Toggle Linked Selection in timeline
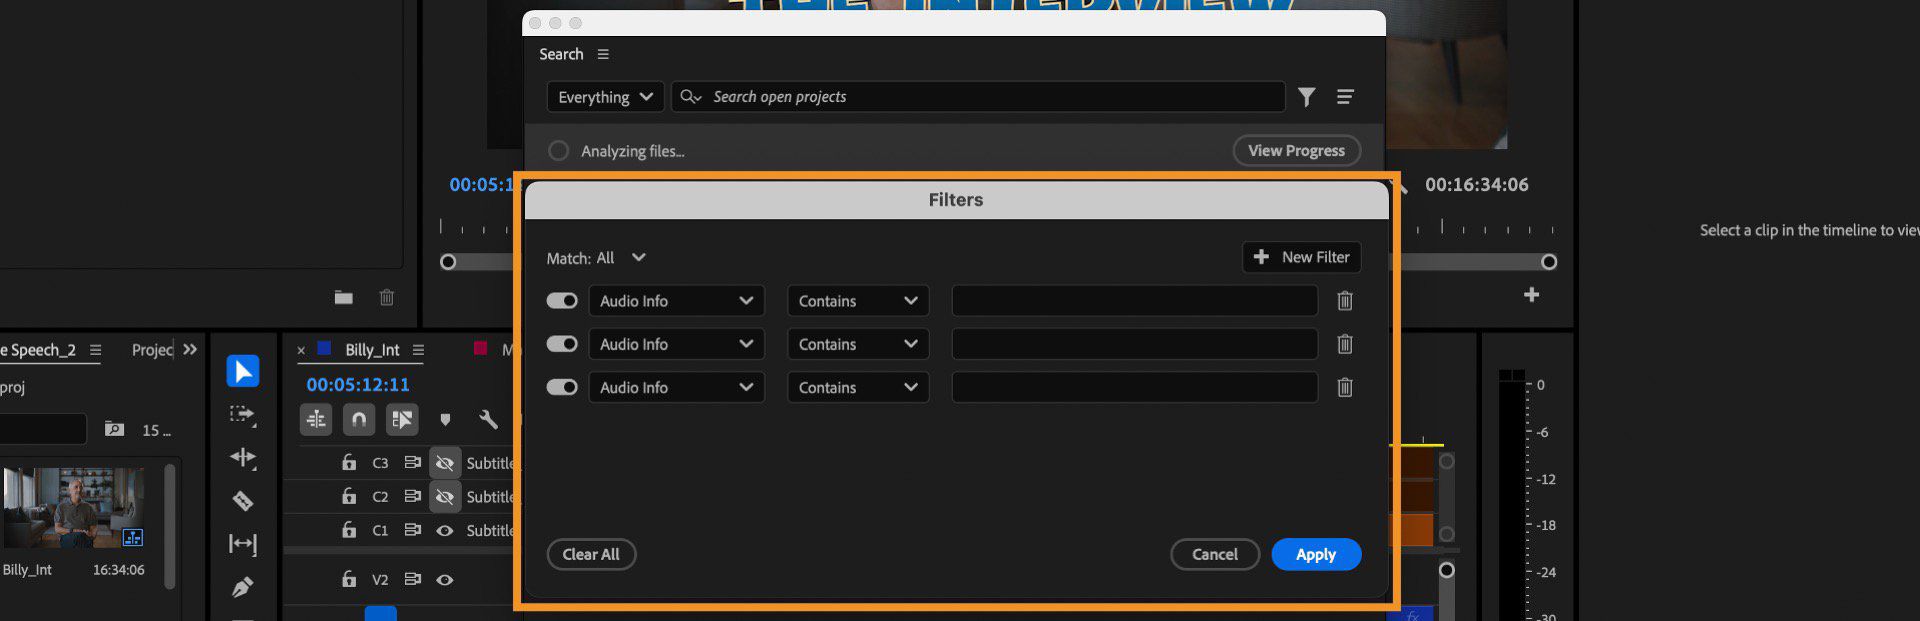Screen dimensions: 1920x621 click(x=402, y=419)
